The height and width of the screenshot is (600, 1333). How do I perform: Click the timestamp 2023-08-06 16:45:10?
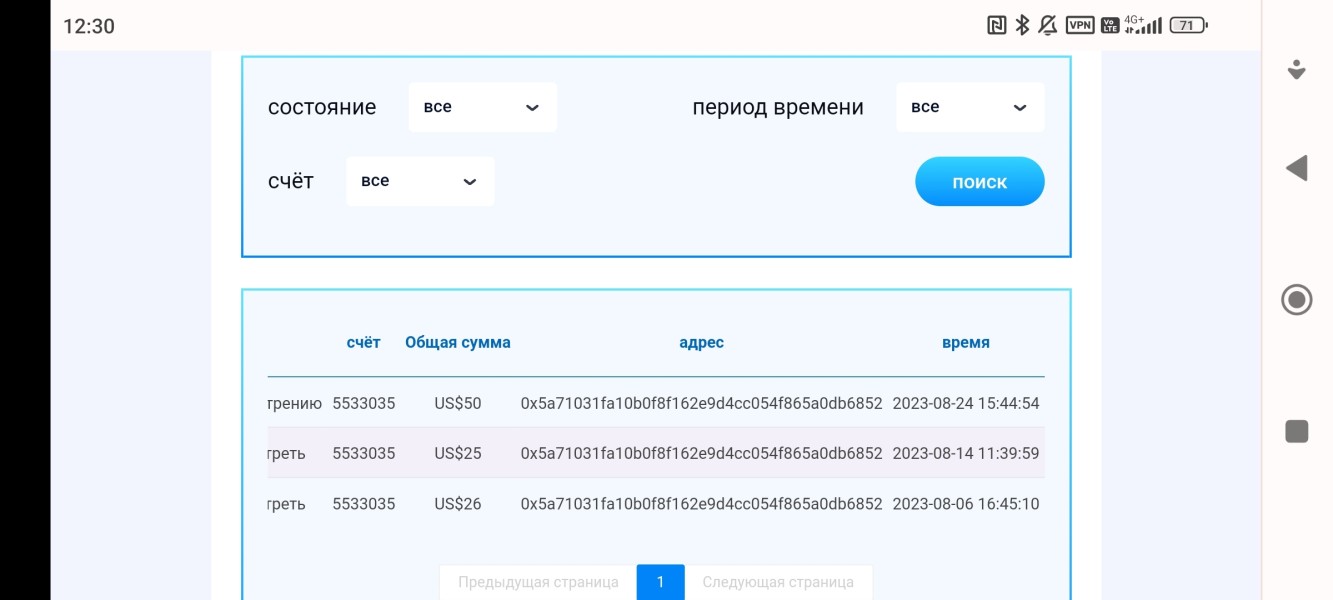click(x=966, y=504)
